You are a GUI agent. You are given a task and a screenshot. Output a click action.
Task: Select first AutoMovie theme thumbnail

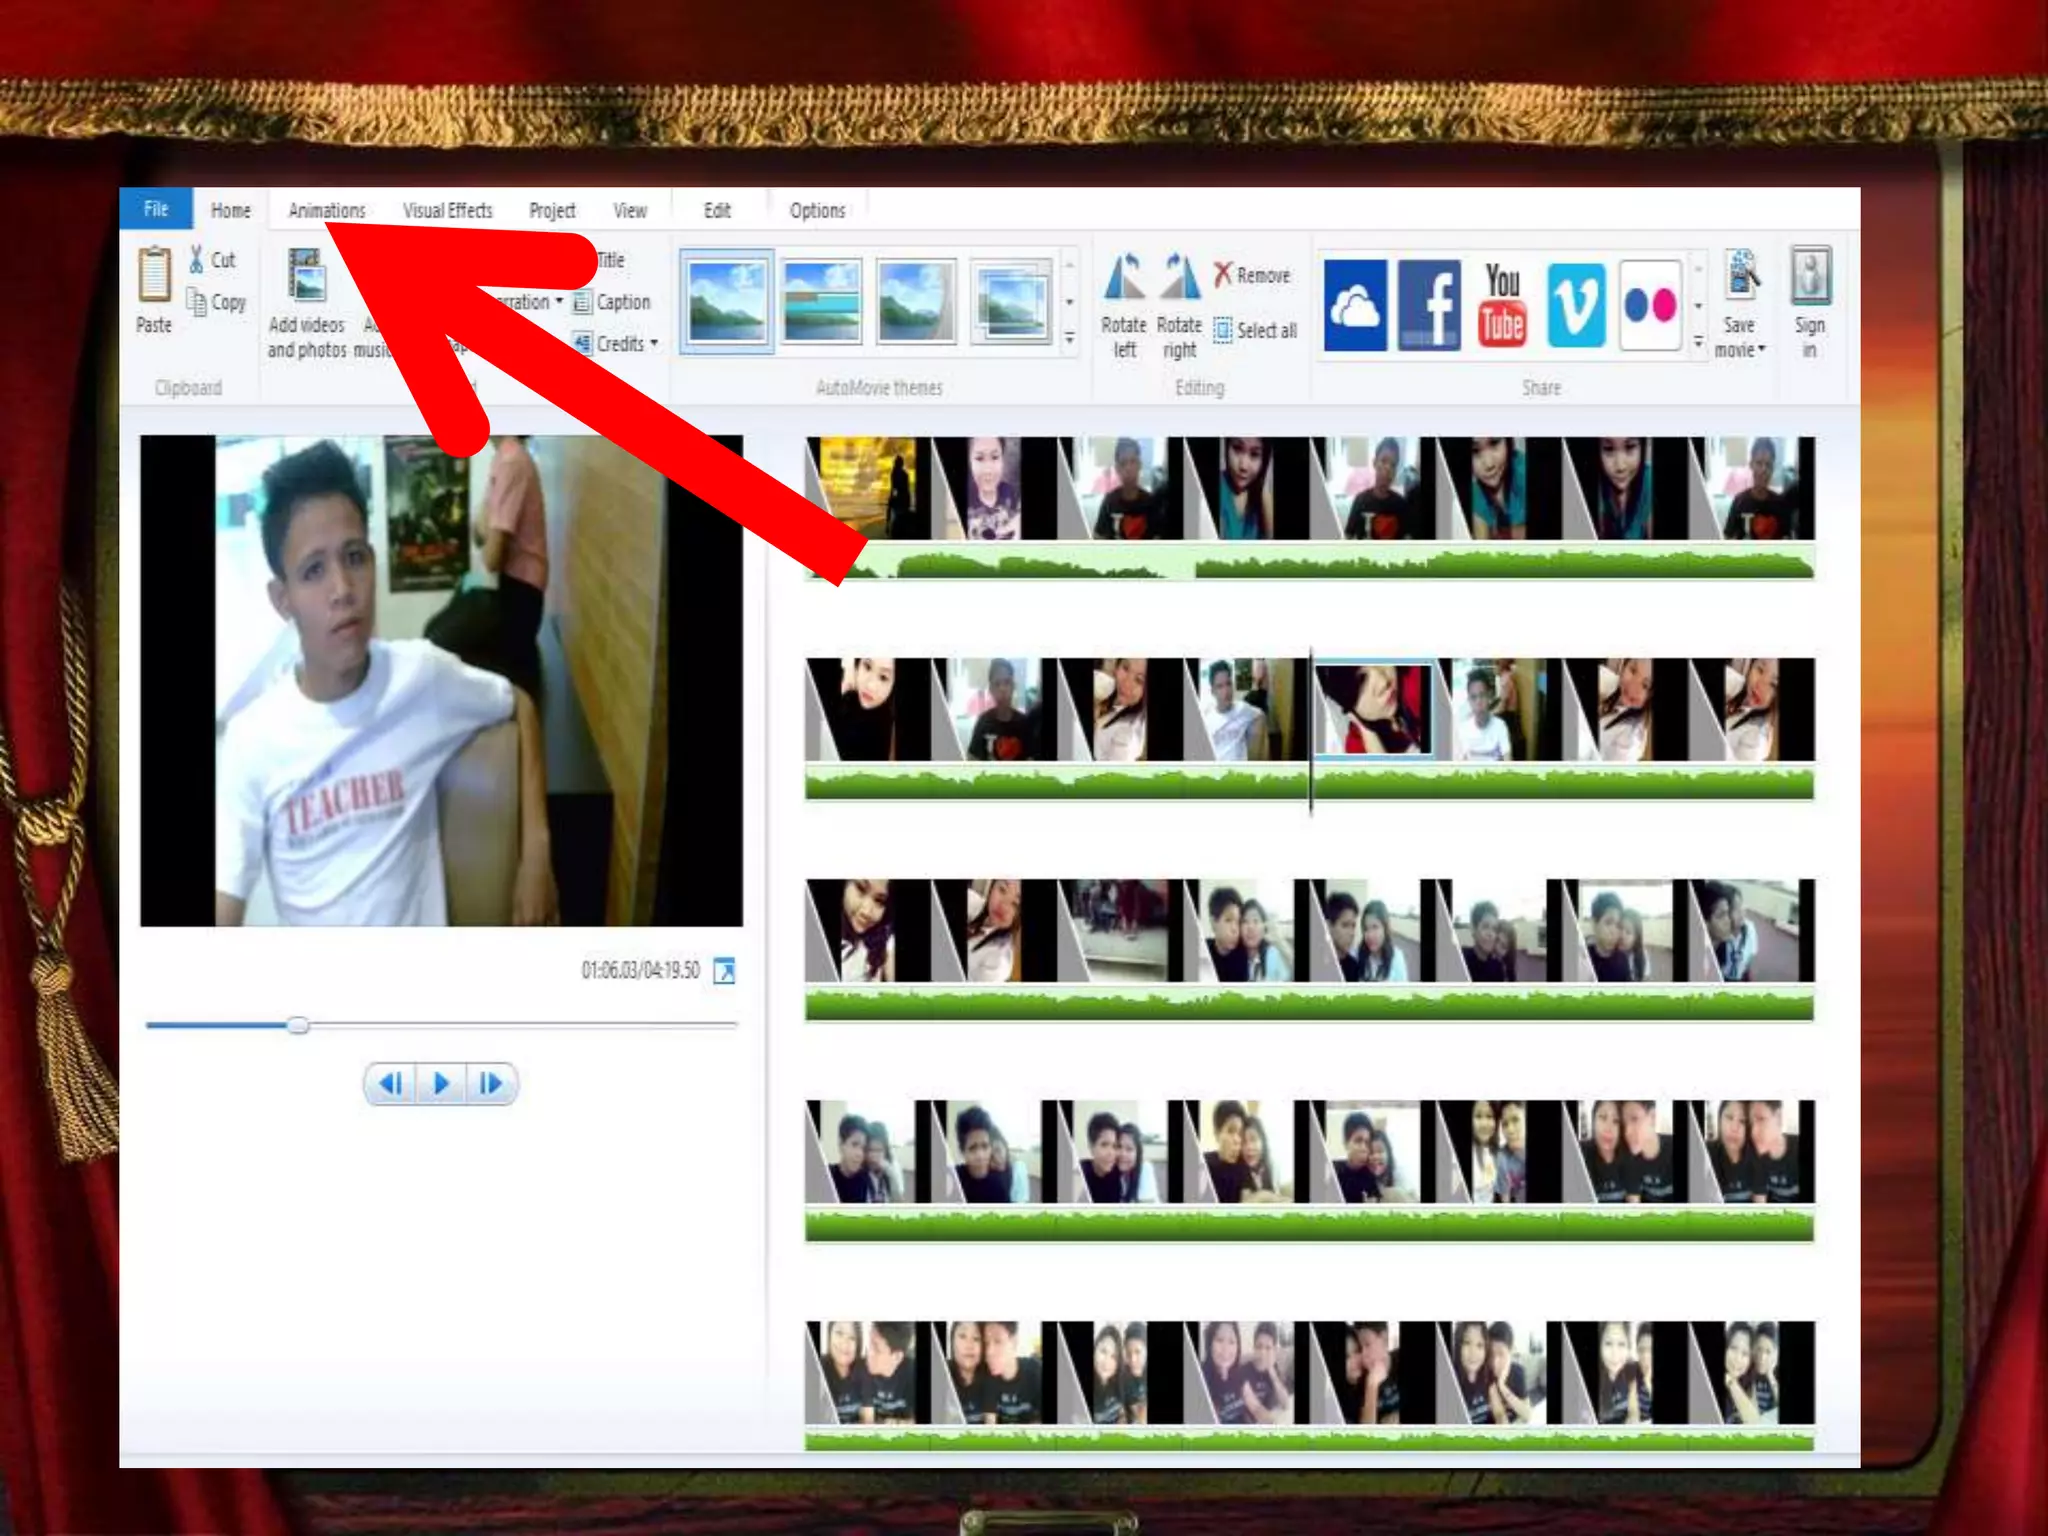tap(727, 301)
